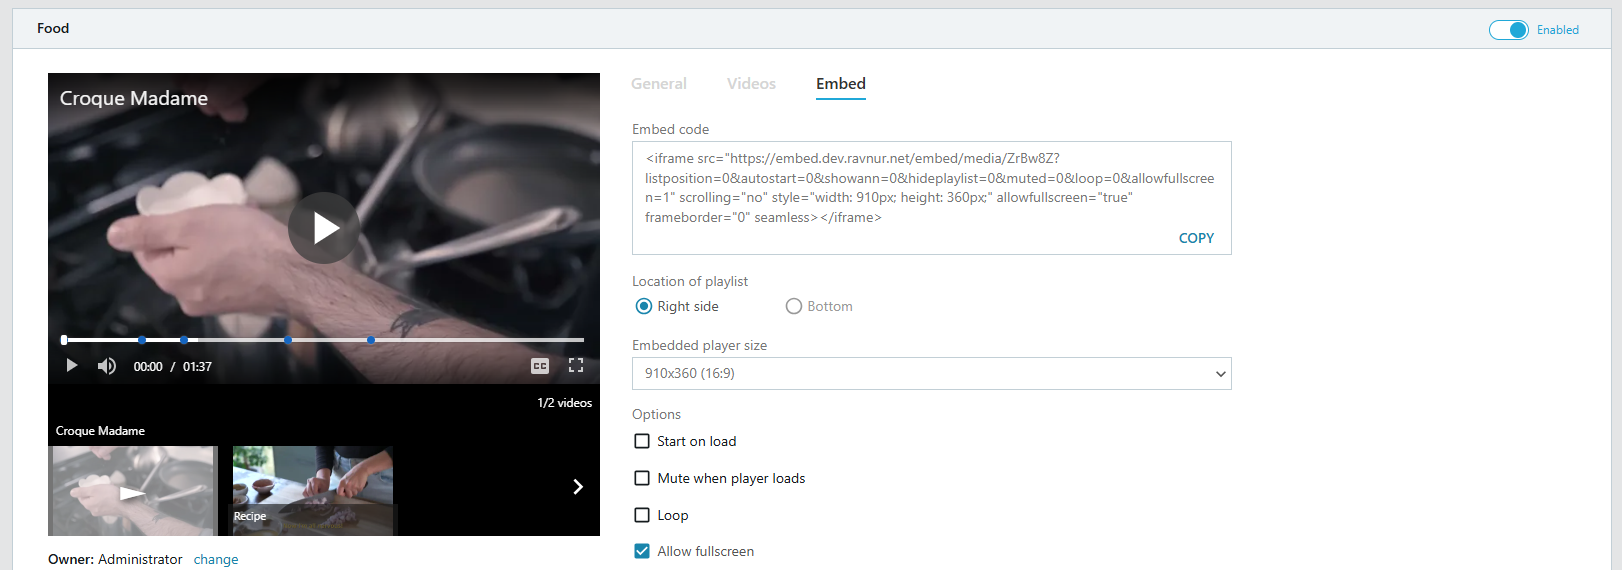Open fullscreen mode icon in player
Screen dimensions: 1622x570
pos(576,366)
